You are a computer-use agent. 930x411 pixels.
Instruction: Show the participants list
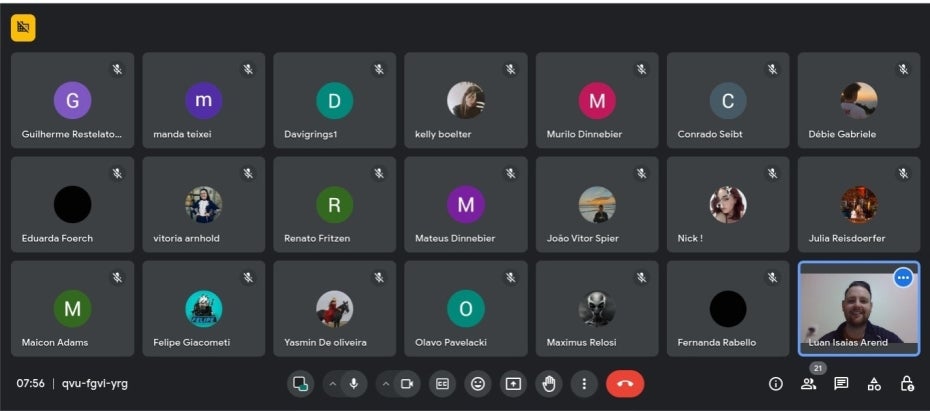coord(808,383)
